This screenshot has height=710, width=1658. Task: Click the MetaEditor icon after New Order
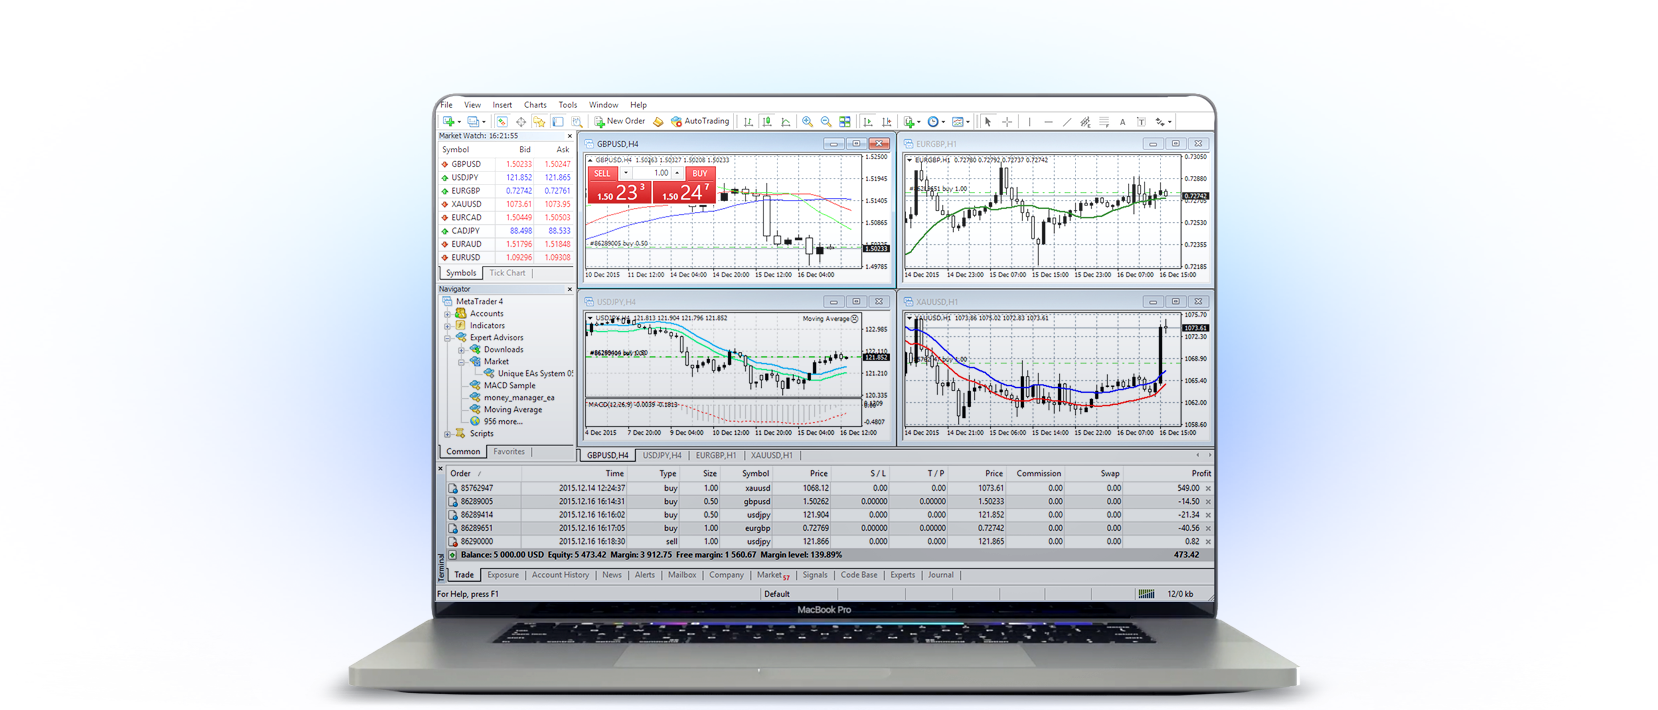(x=658, y=122)
